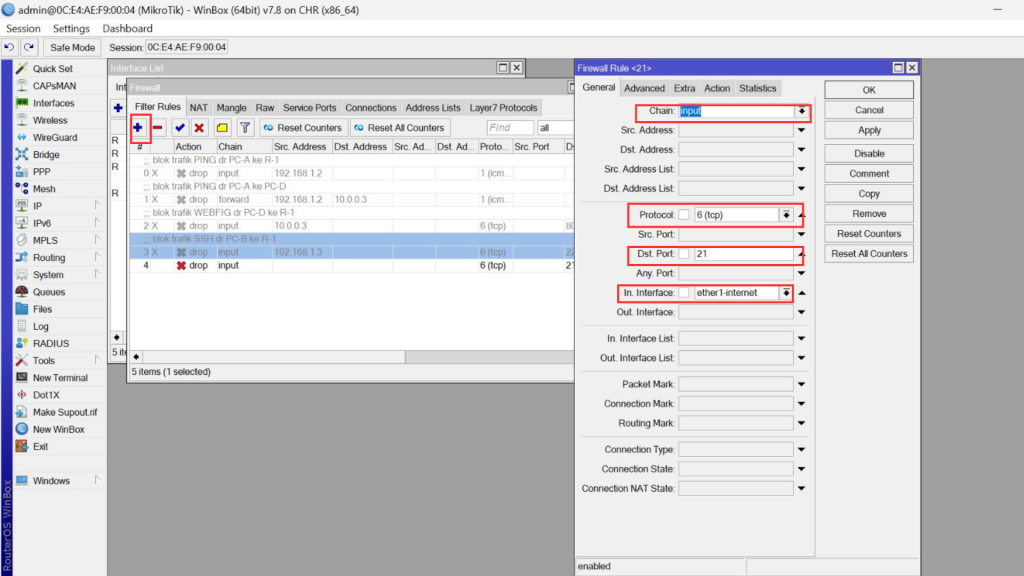1024x576 pixels.
Task: Open WireGuard from the sidebar
Action: (x=54, y=137)
